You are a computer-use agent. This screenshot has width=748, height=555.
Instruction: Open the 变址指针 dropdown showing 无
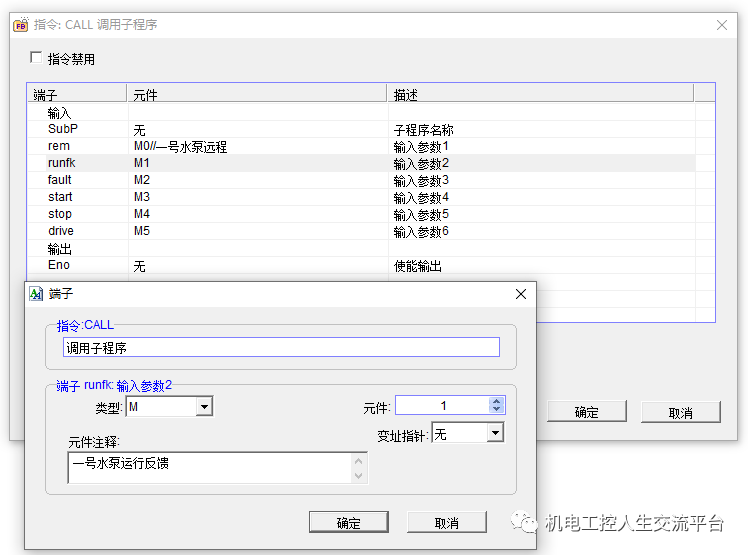(x=495, y=433)
